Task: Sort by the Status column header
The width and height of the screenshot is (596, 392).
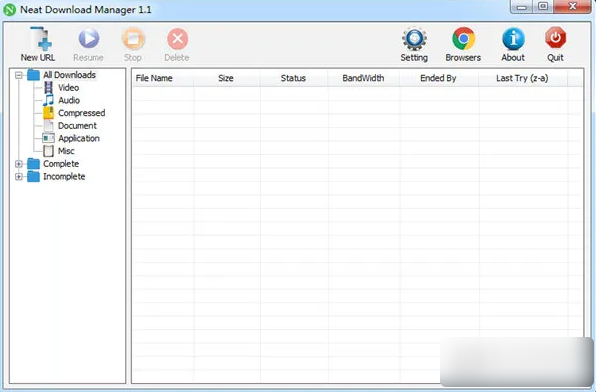Action: pos(293,78)
